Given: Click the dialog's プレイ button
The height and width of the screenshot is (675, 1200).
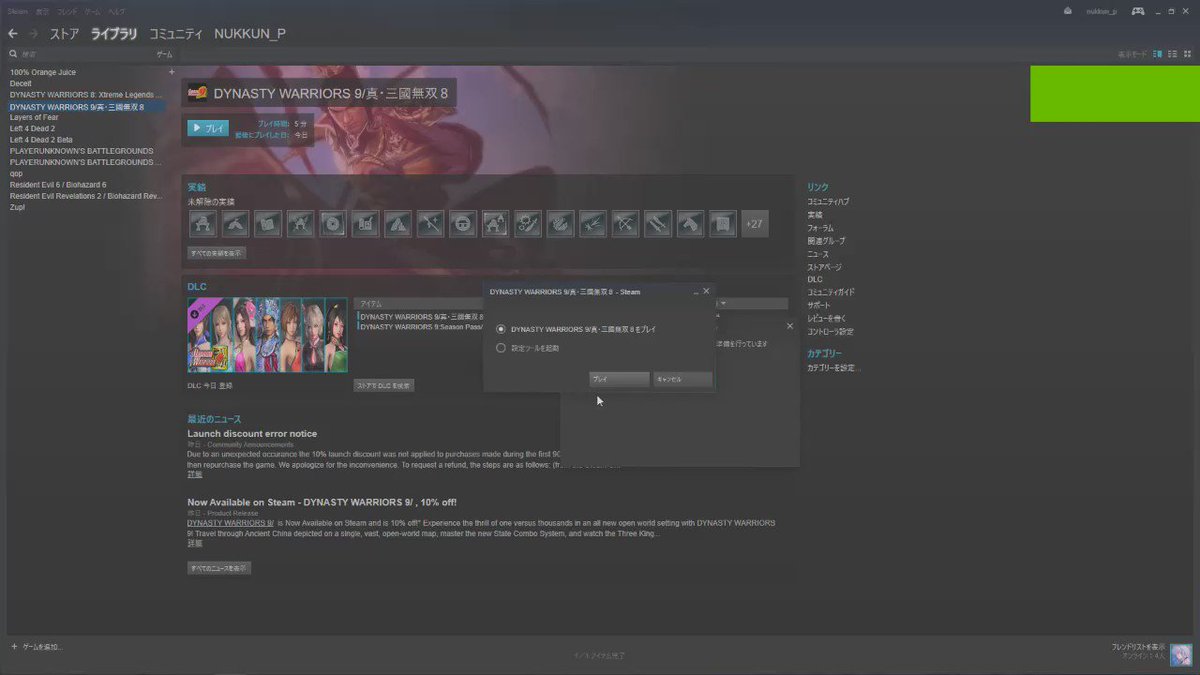Looking at the screenshot, I should [619, 380].
